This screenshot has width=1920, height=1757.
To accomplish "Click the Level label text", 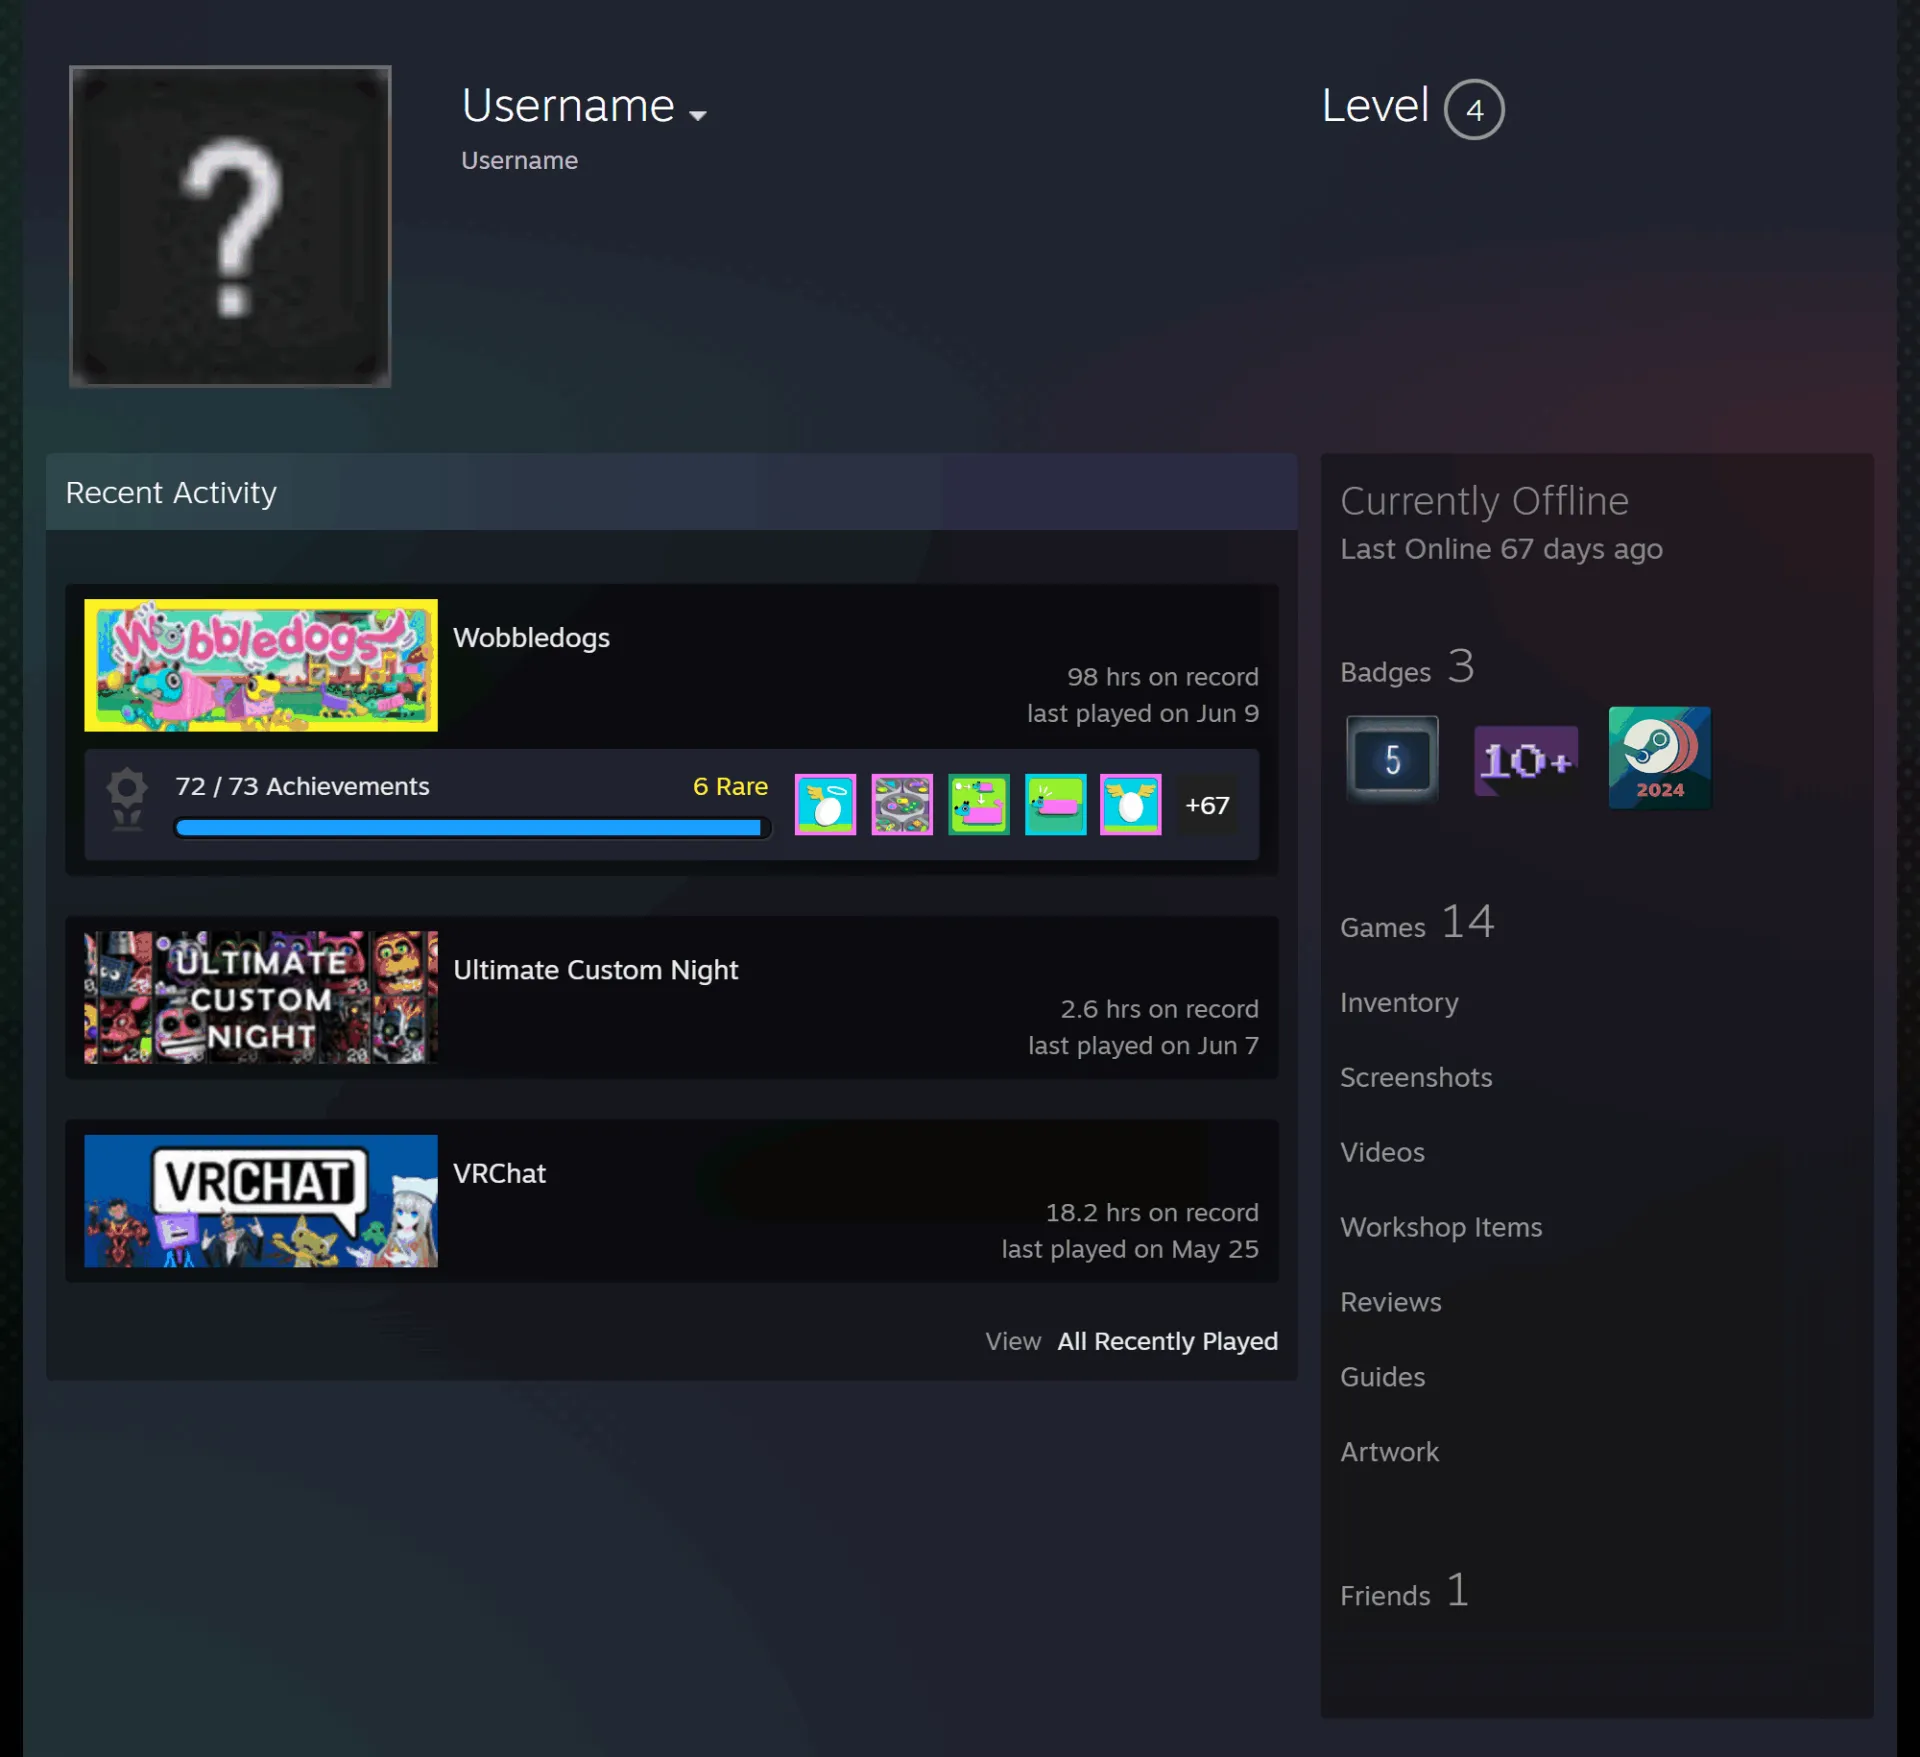I will pyautogui.click(x=1375, y=106).
